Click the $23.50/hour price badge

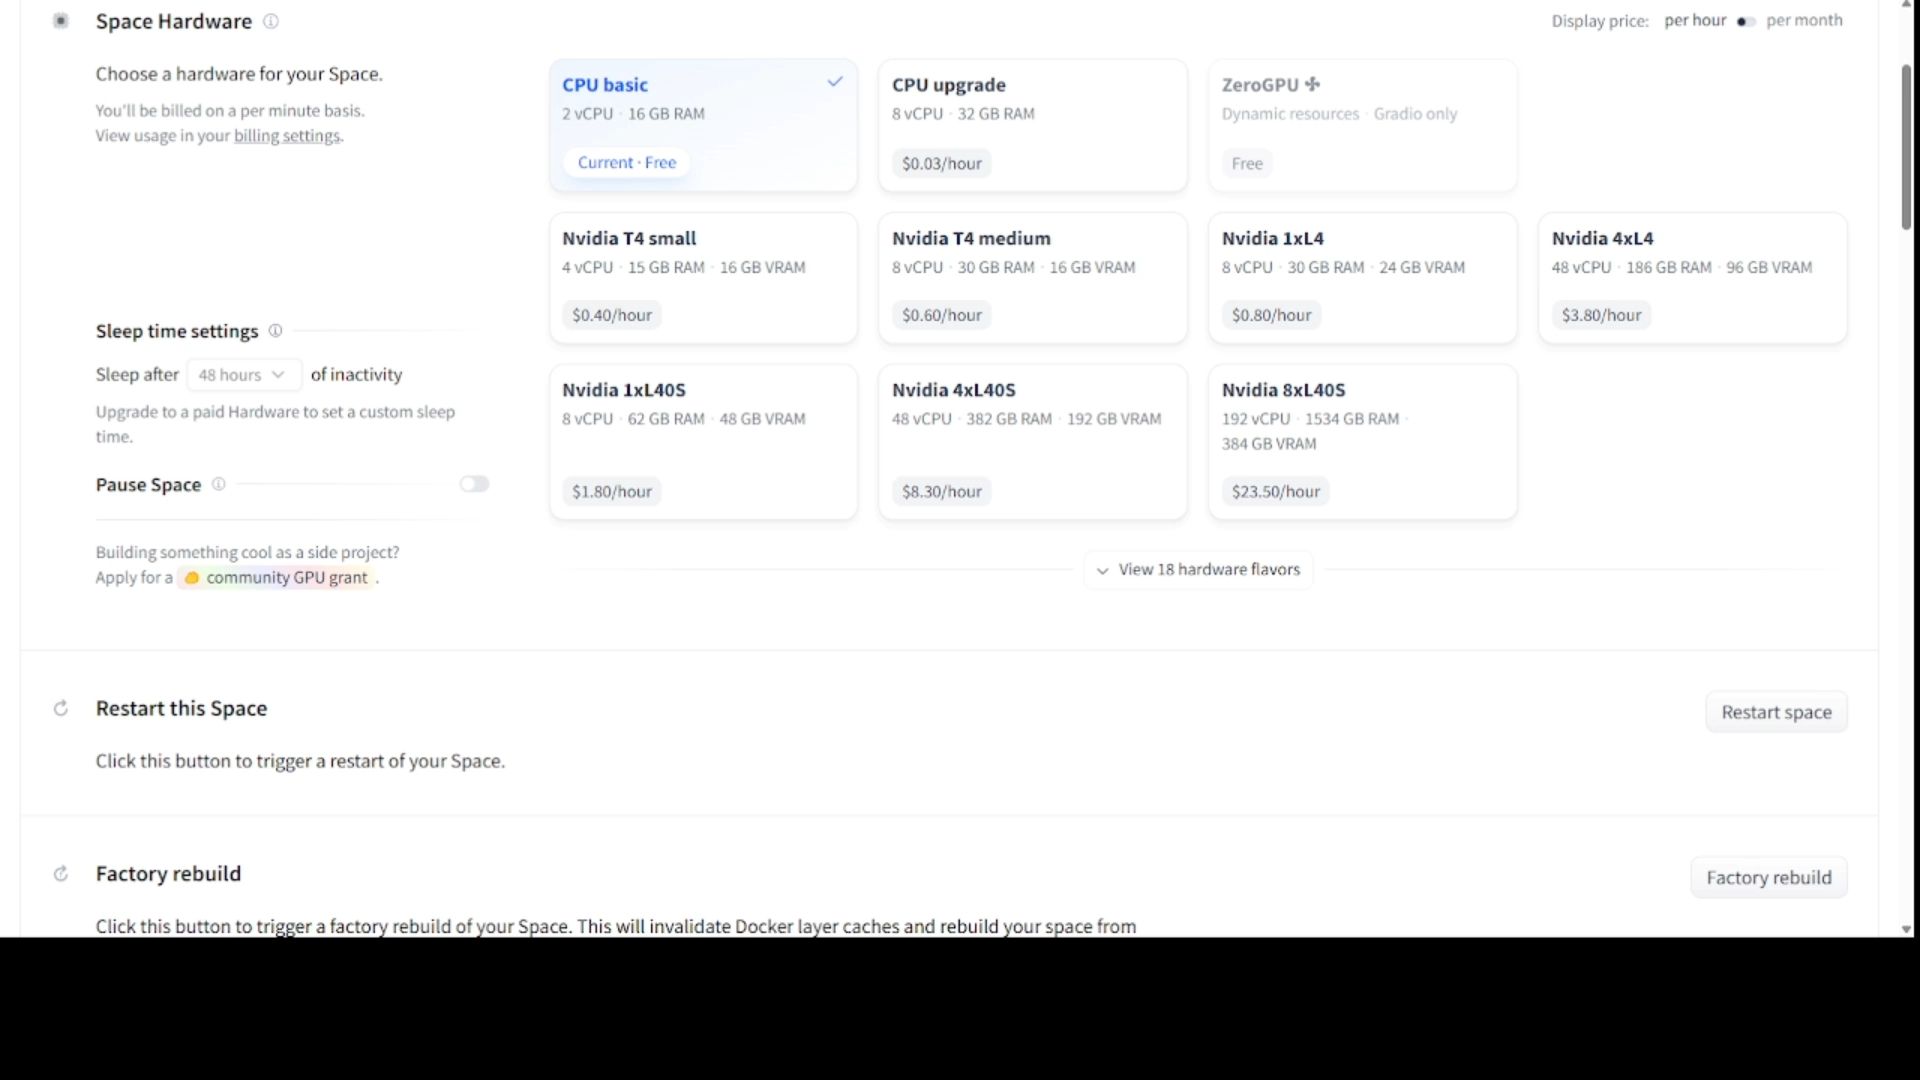pos(1275,492)
